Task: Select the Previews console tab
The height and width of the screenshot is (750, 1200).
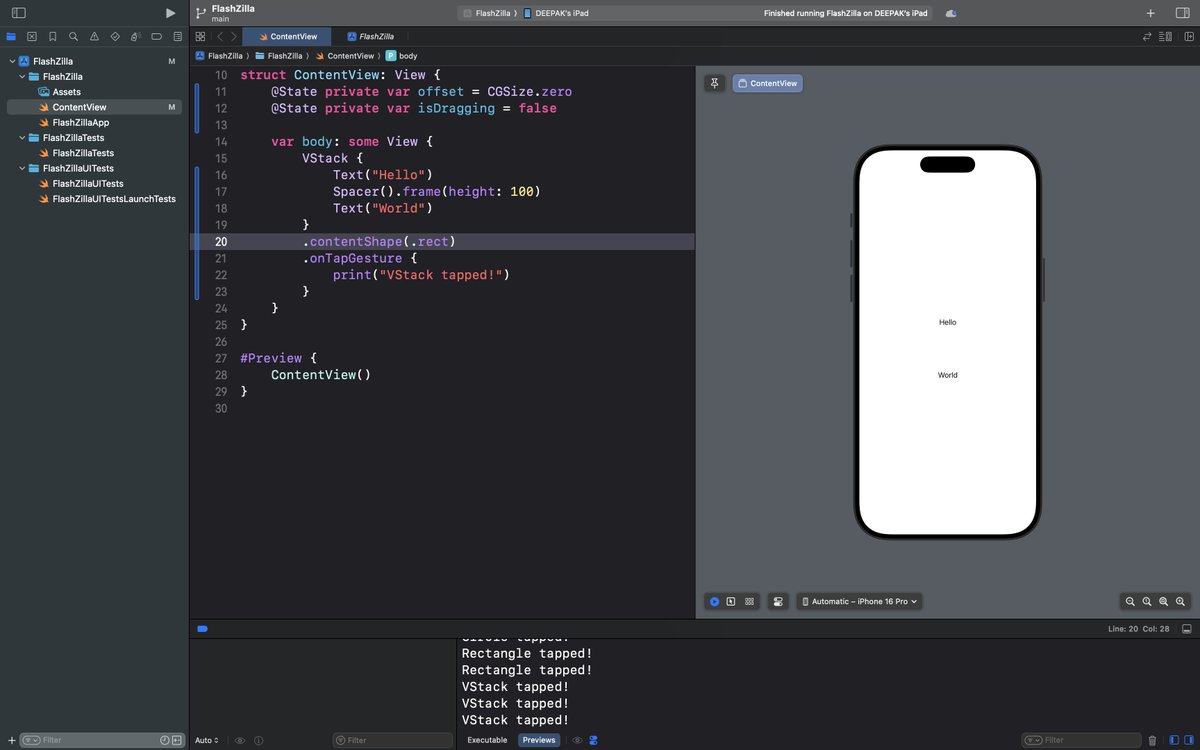Action: 539,740
